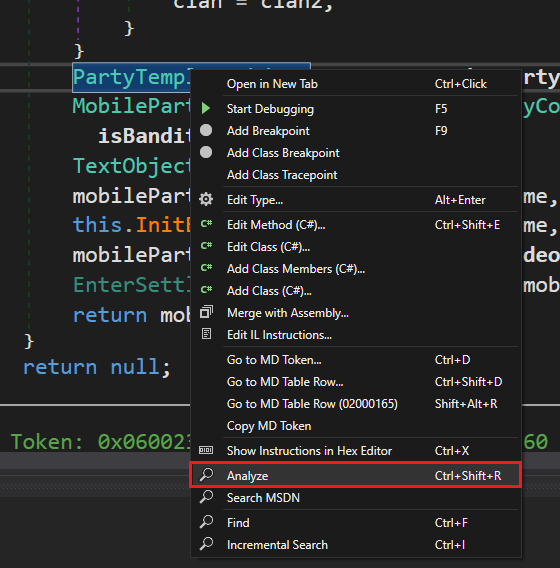Viewport: 560px width, 568px height.
Task: Open Edit IL Instructions...
Action: pyautogui.click(x=356, y=335)
